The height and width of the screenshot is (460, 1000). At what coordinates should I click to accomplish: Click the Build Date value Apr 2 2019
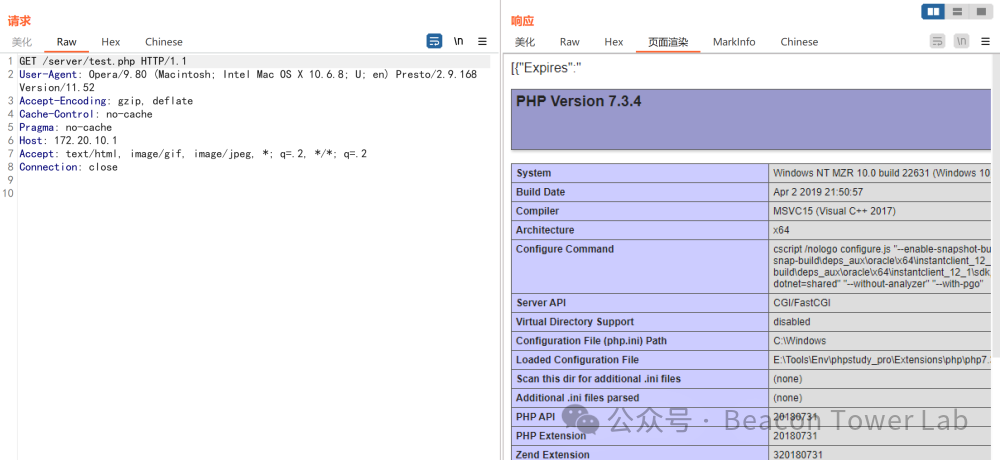(818, 192)
